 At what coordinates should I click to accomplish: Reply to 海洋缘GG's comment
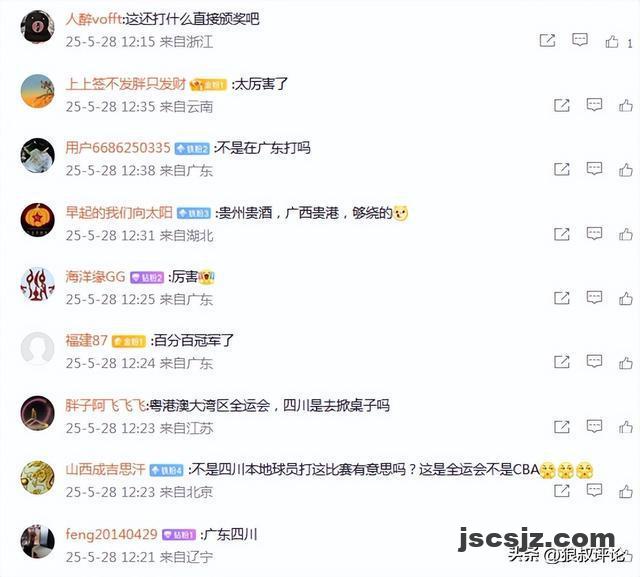(594, 297)
